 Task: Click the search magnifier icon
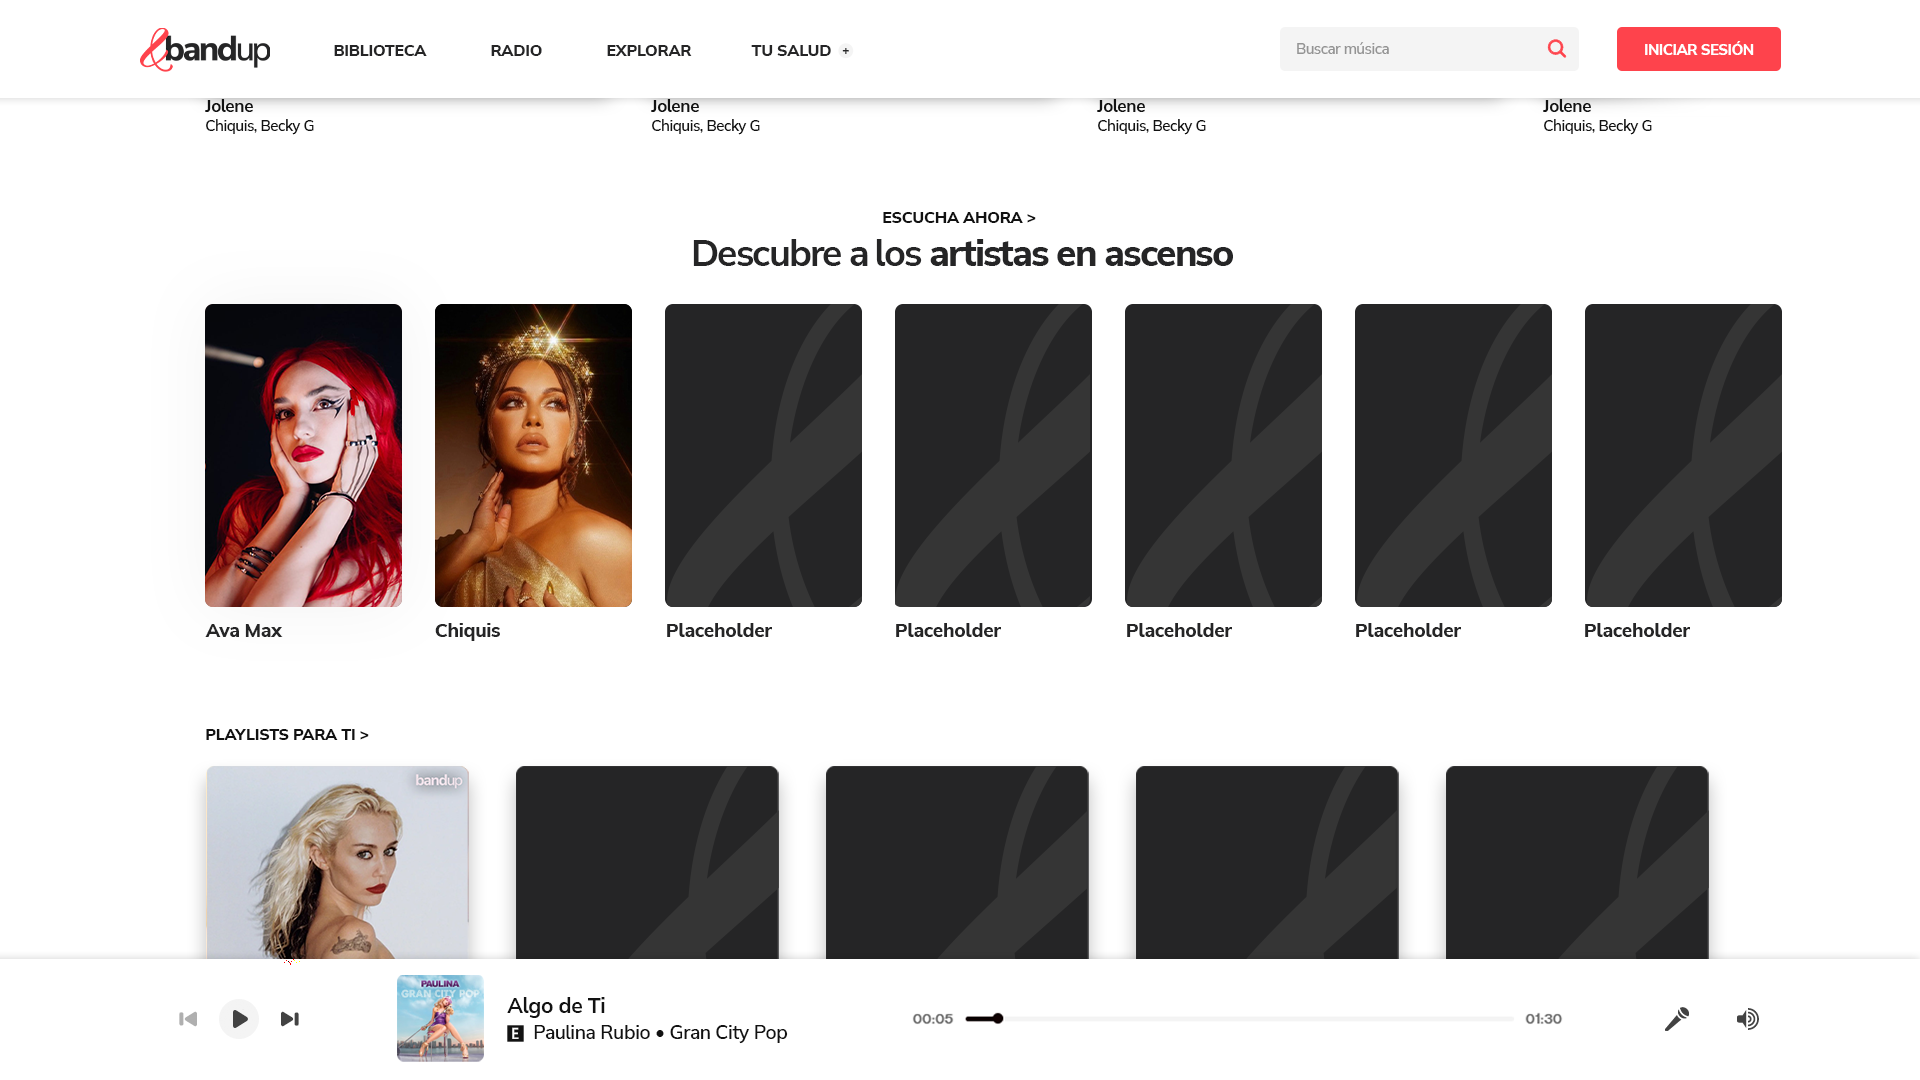coord(1556,49)
